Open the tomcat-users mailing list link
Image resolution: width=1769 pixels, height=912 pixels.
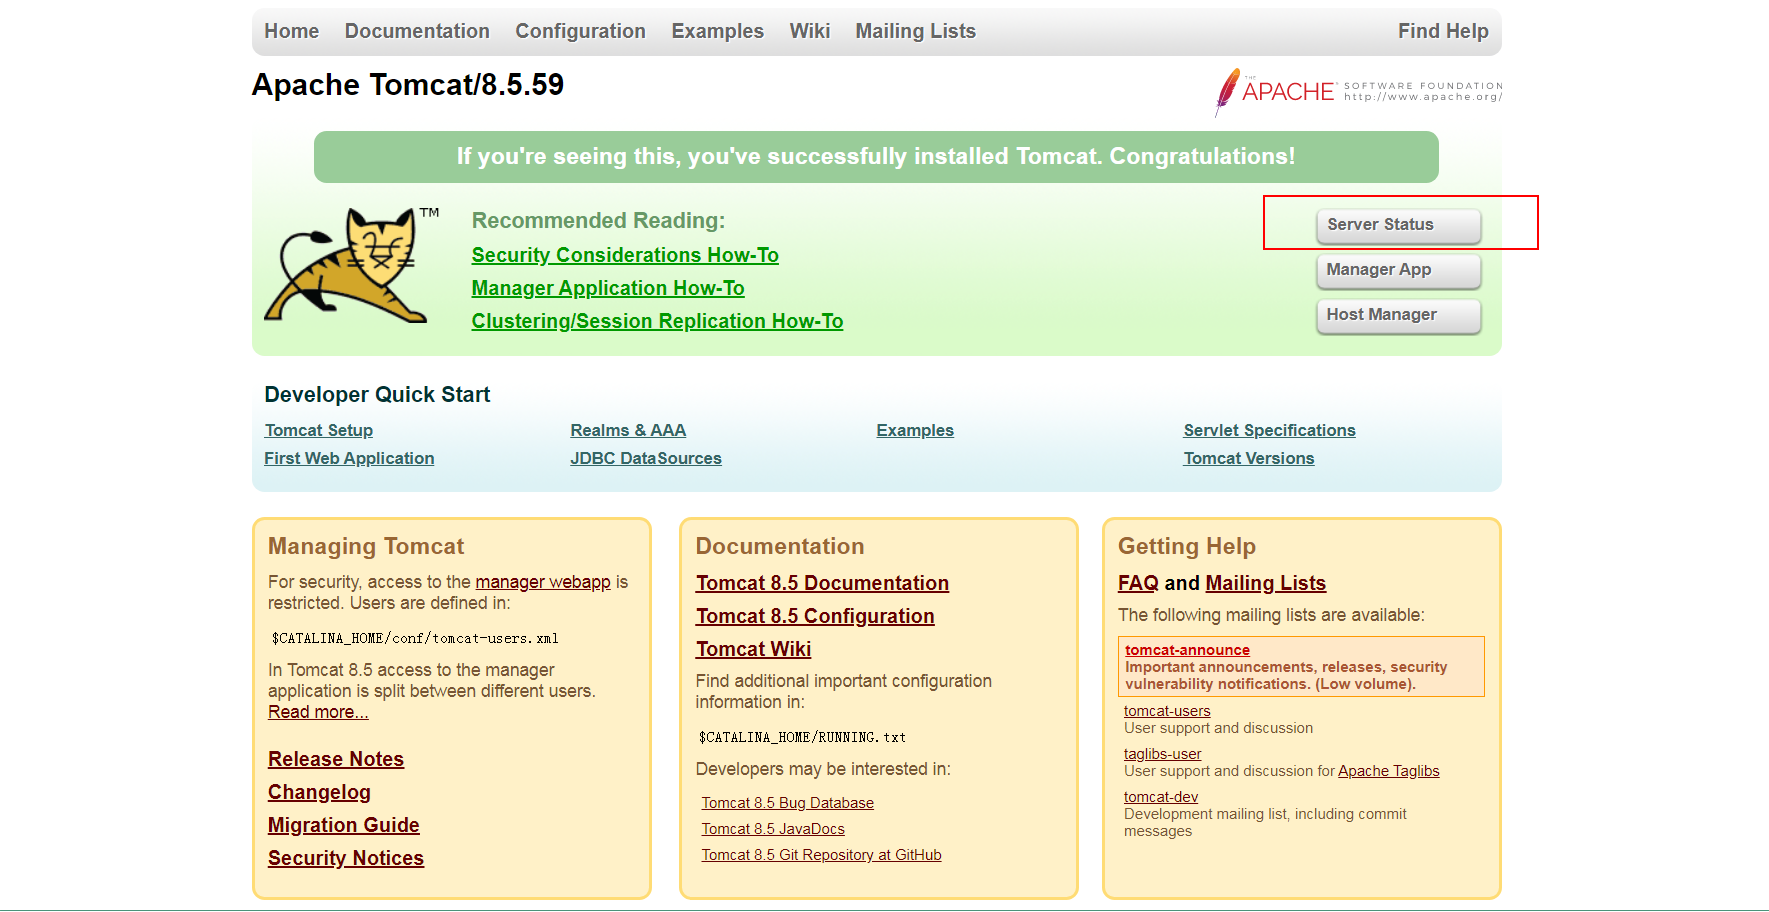click(1167, 711)
